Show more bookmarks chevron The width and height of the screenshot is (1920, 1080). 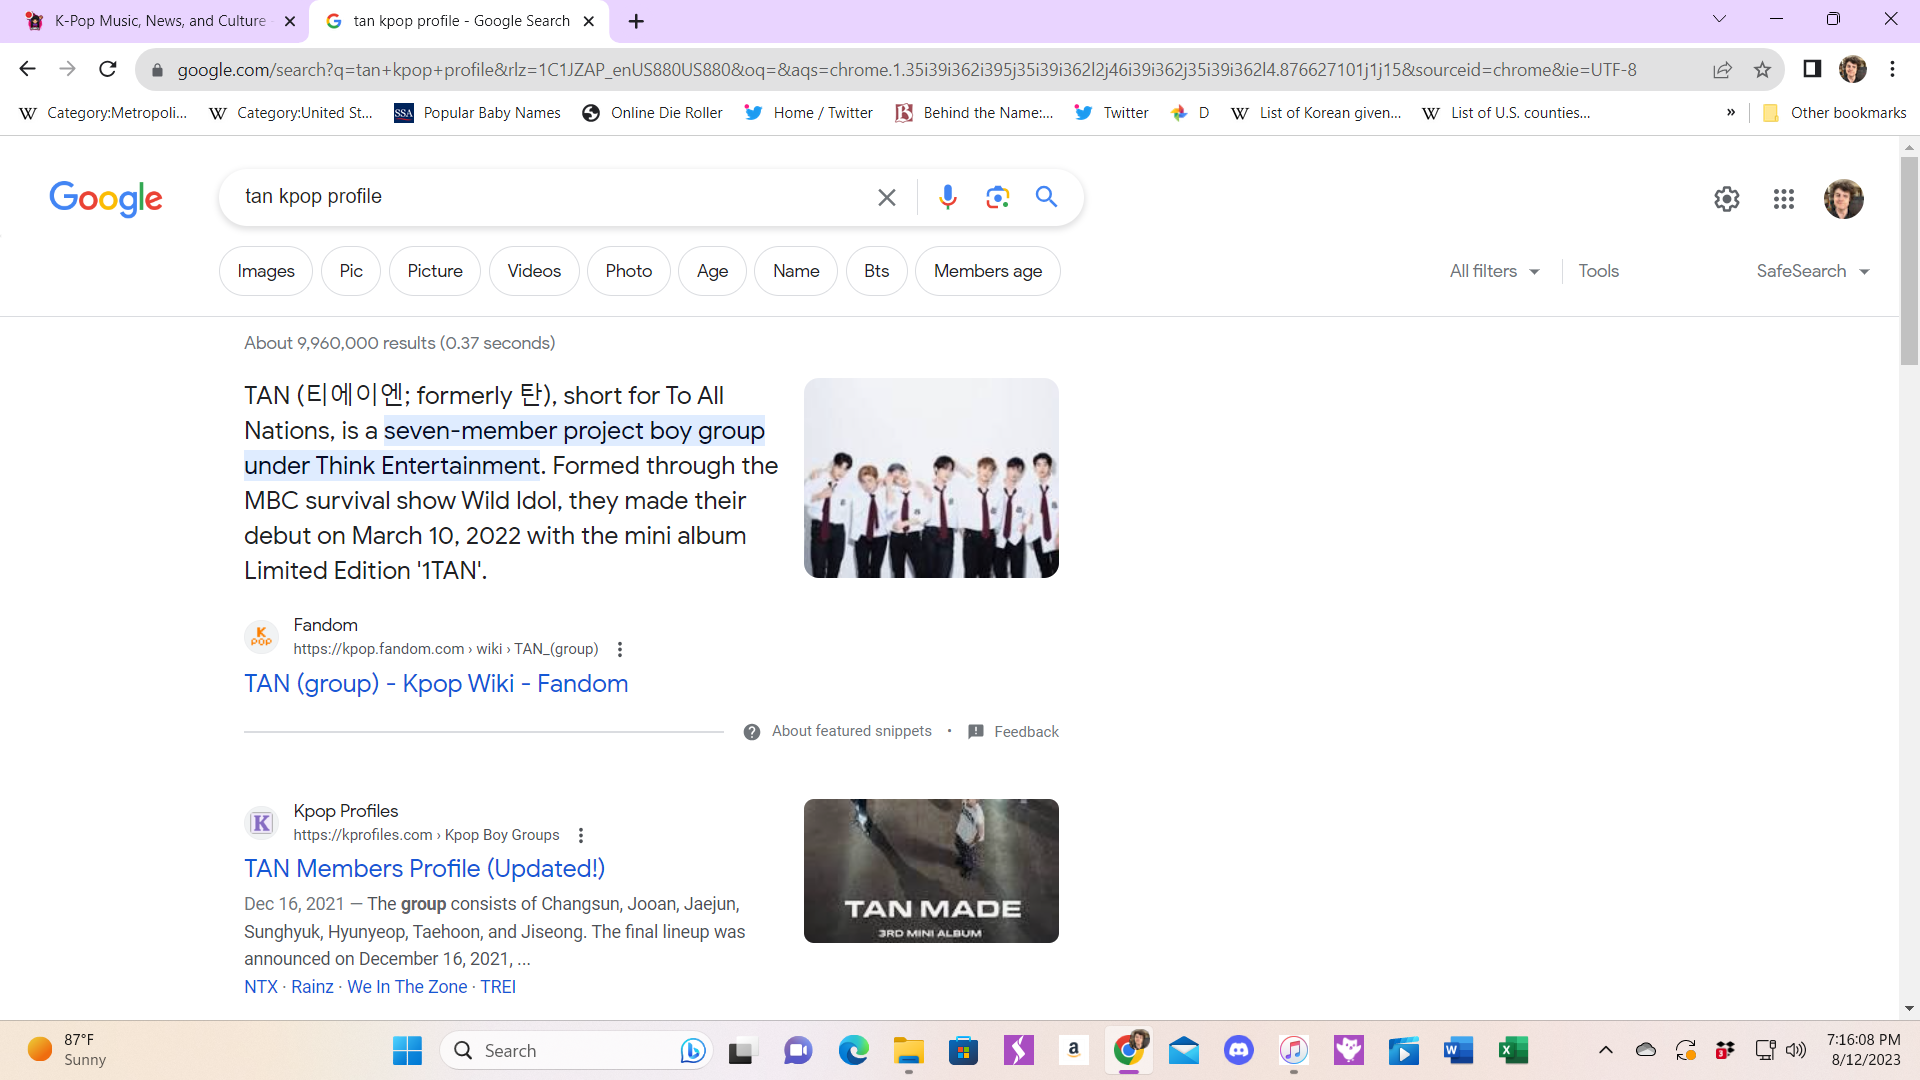(x=1731, y=113)
